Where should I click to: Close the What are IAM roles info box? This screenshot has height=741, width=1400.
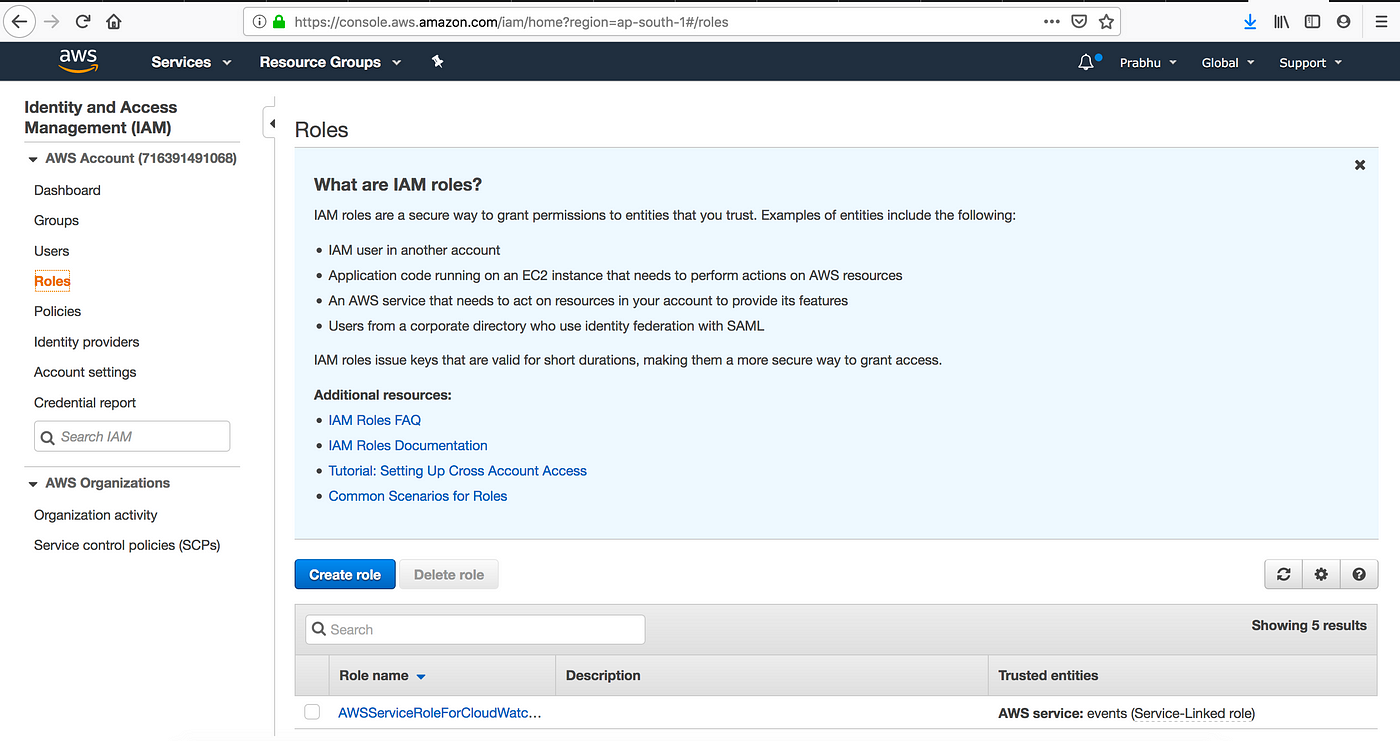point(1360,165)
